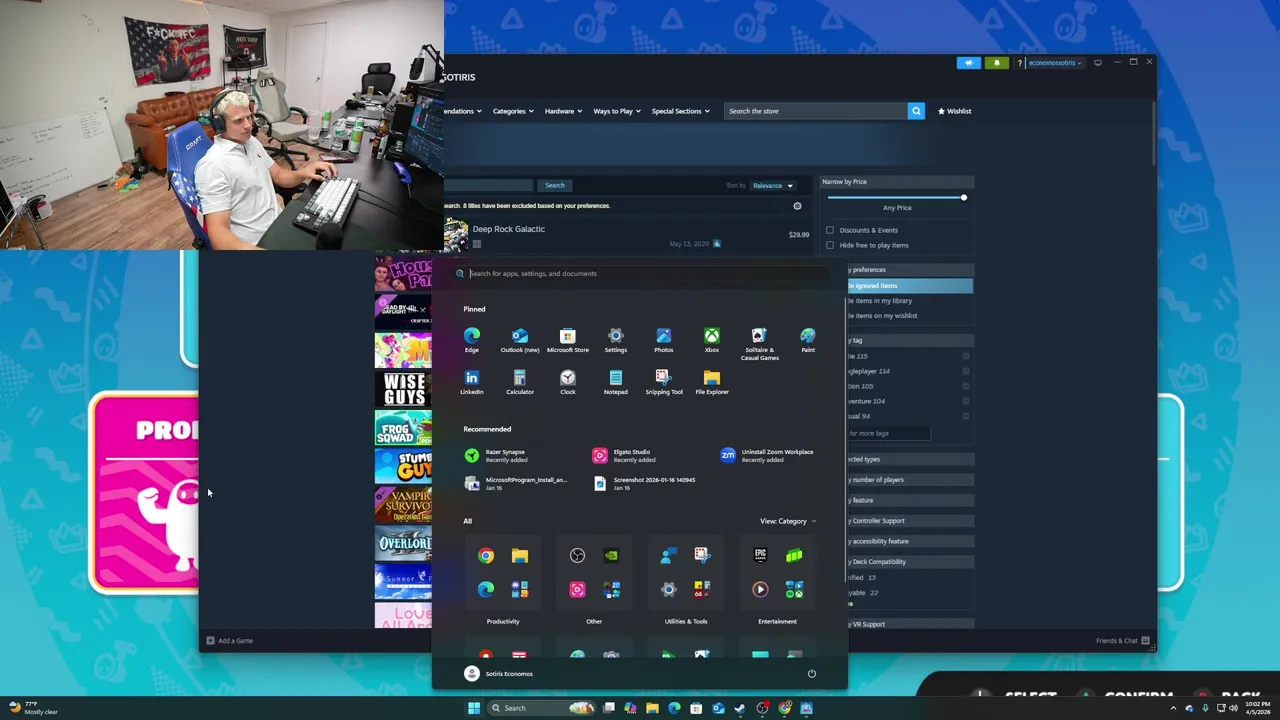Expand Controller Support filter section
The image size is (1280, 720).
coord(909,521)
